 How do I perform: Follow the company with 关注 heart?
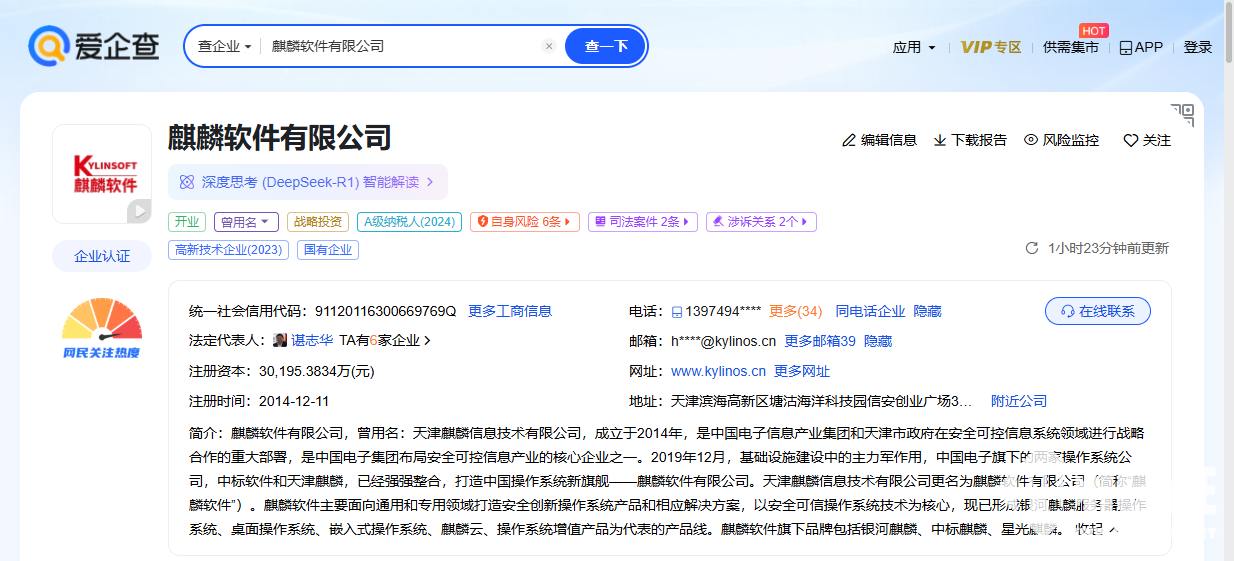click(1131, 140)
